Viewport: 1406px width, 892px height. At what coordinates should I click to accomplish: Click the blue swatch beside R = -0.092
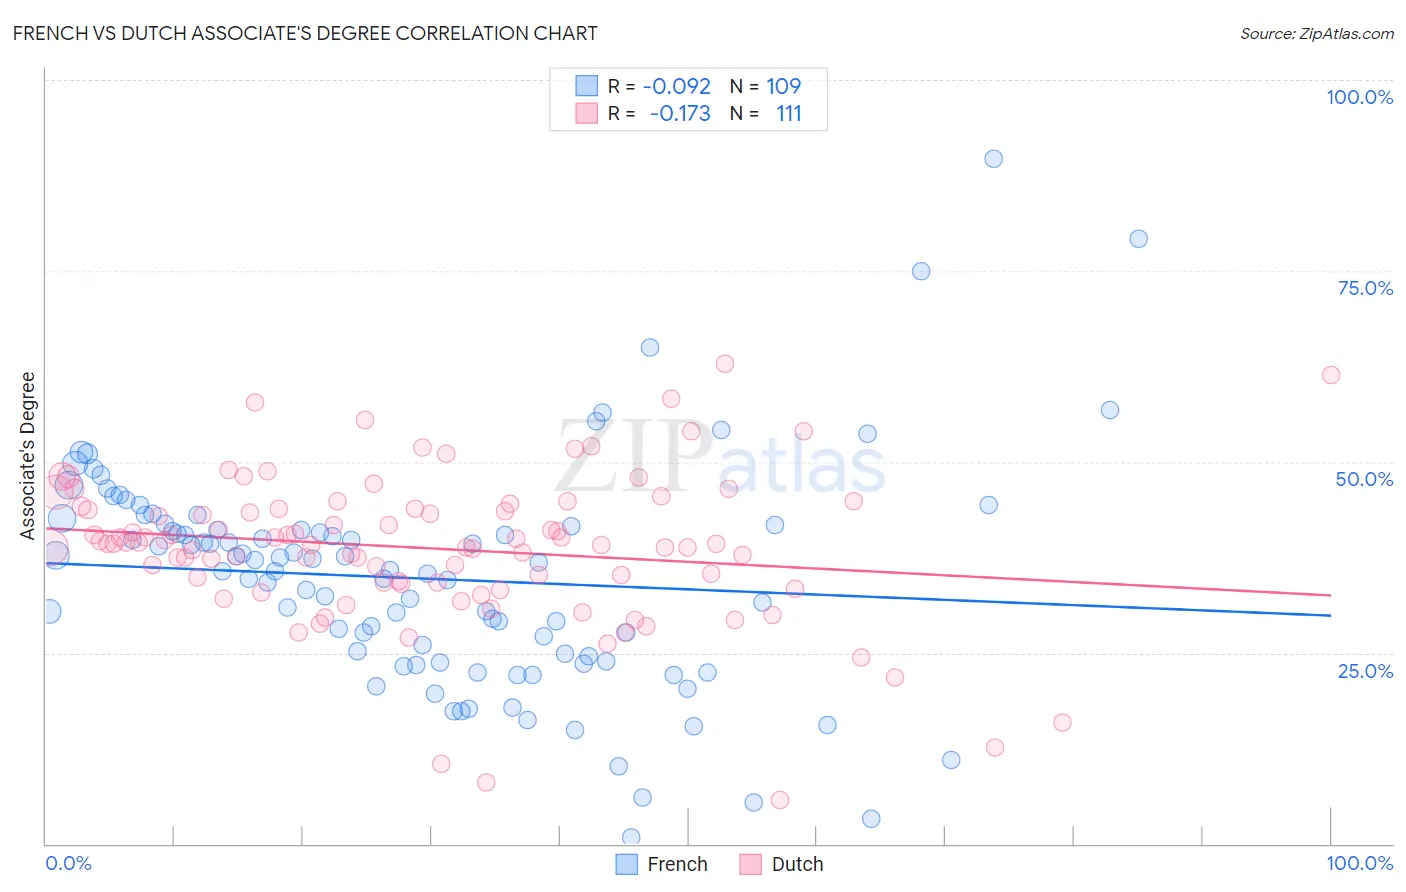click(586, 86)
